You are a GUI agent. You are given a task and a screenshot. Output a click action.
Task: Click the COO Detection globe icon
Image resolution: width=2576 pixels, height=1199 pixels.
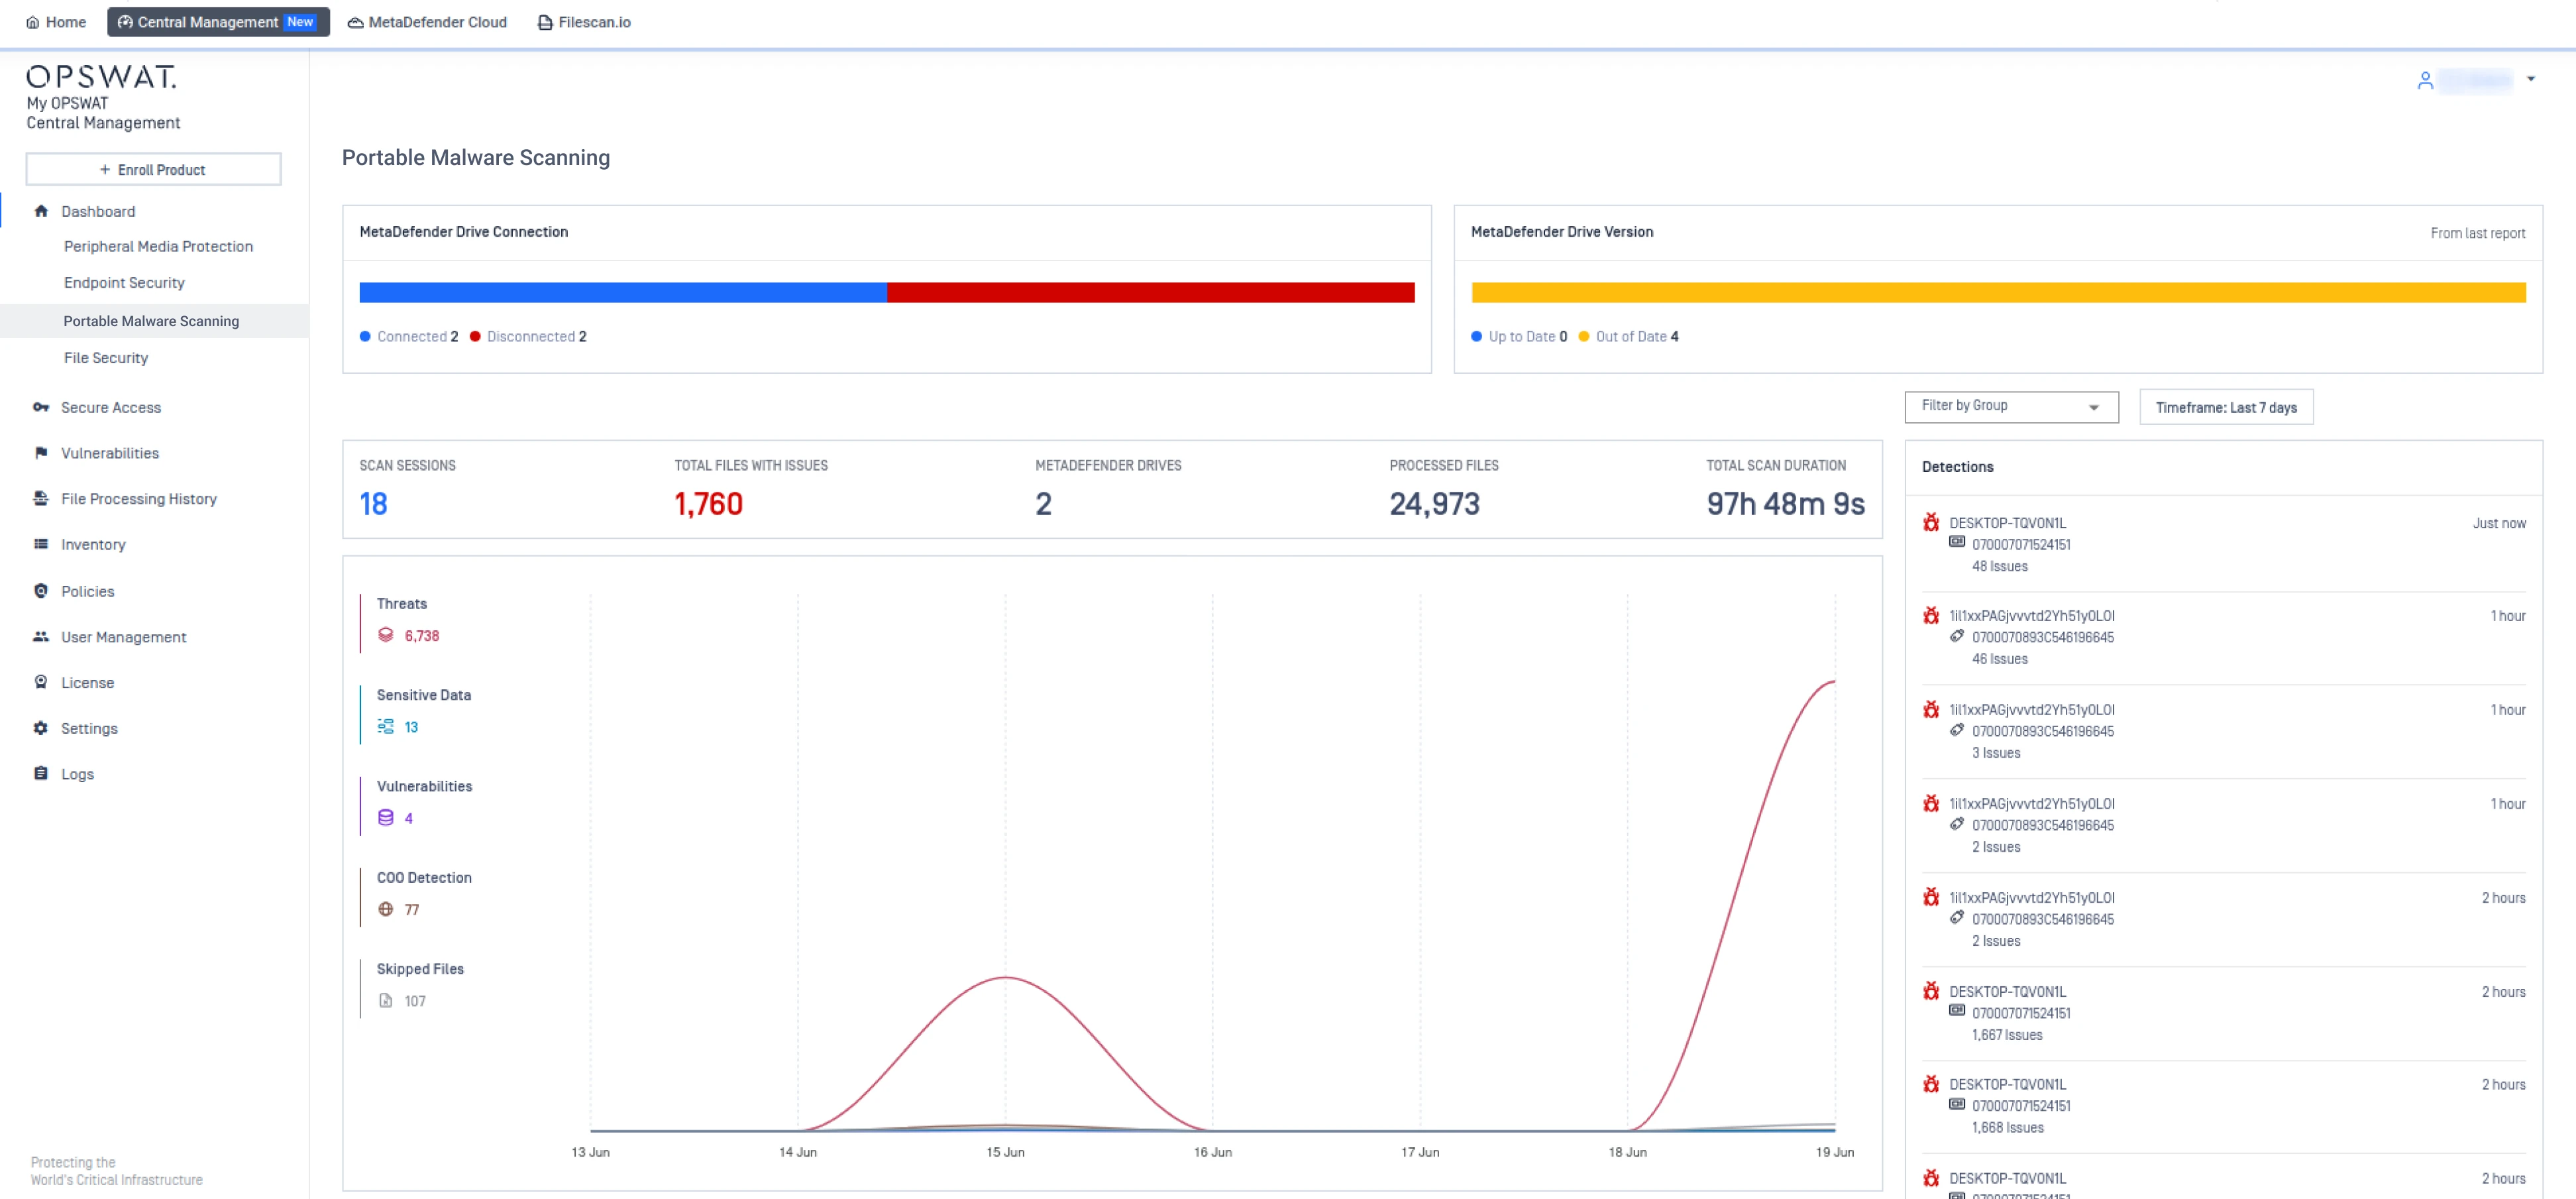coord(386,909)
